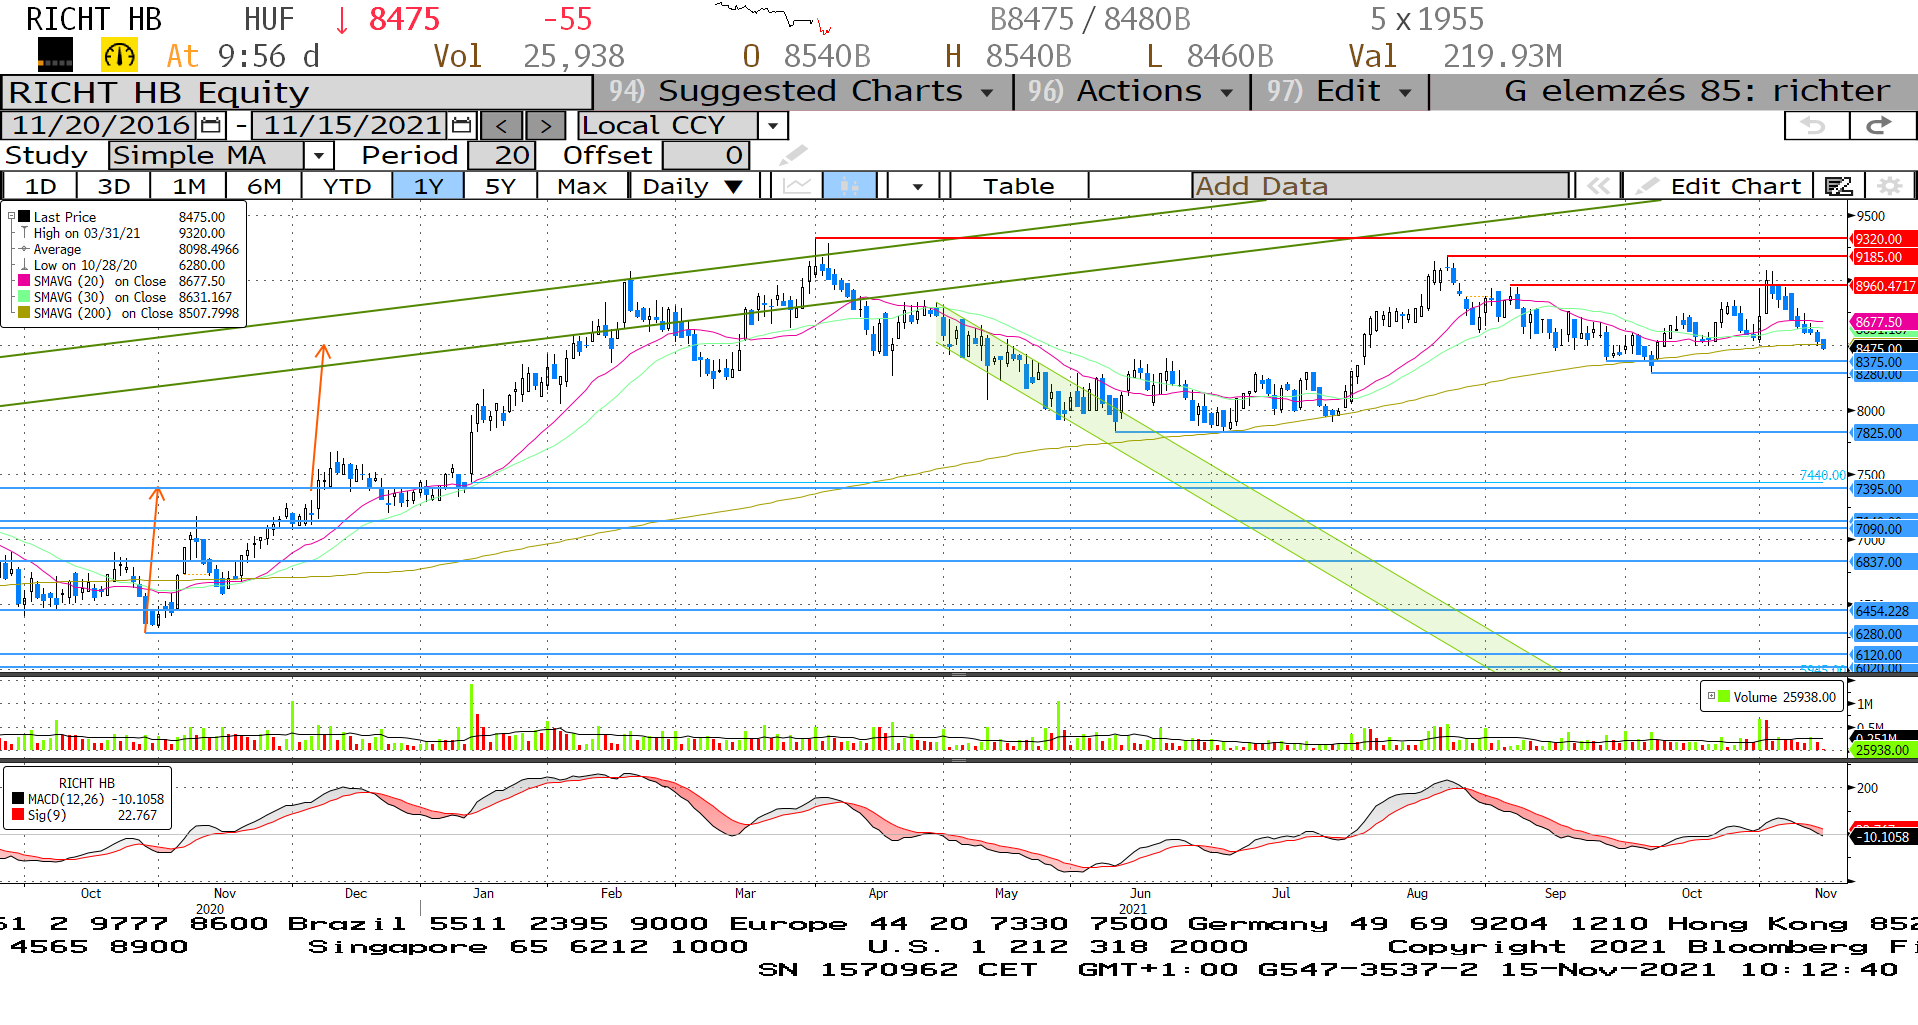This screenshot has height=1025, width=1918.
Task: Click the Table button
Action: click(x=1018, y=186)
